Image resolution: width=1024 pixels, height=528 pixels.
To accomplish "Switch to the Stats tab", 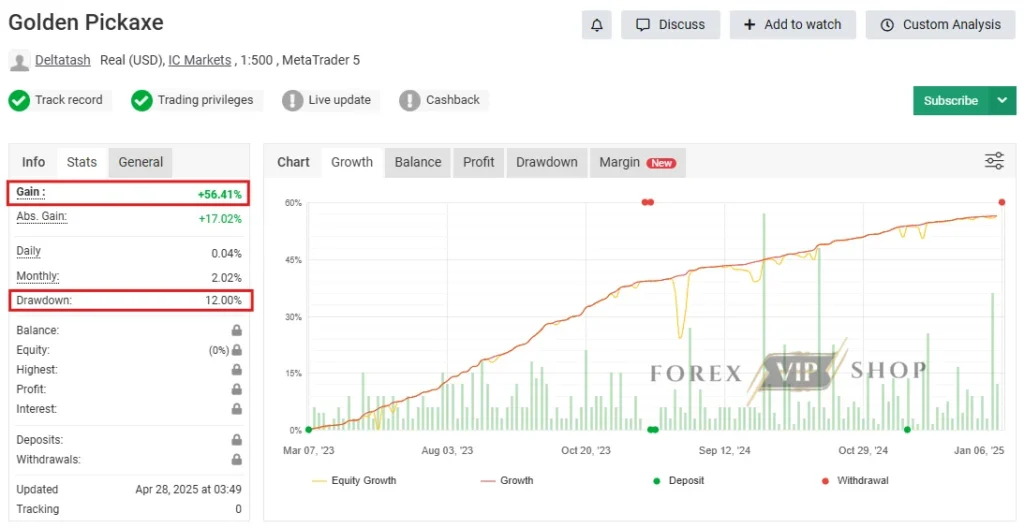I will [x=82, y=162].
